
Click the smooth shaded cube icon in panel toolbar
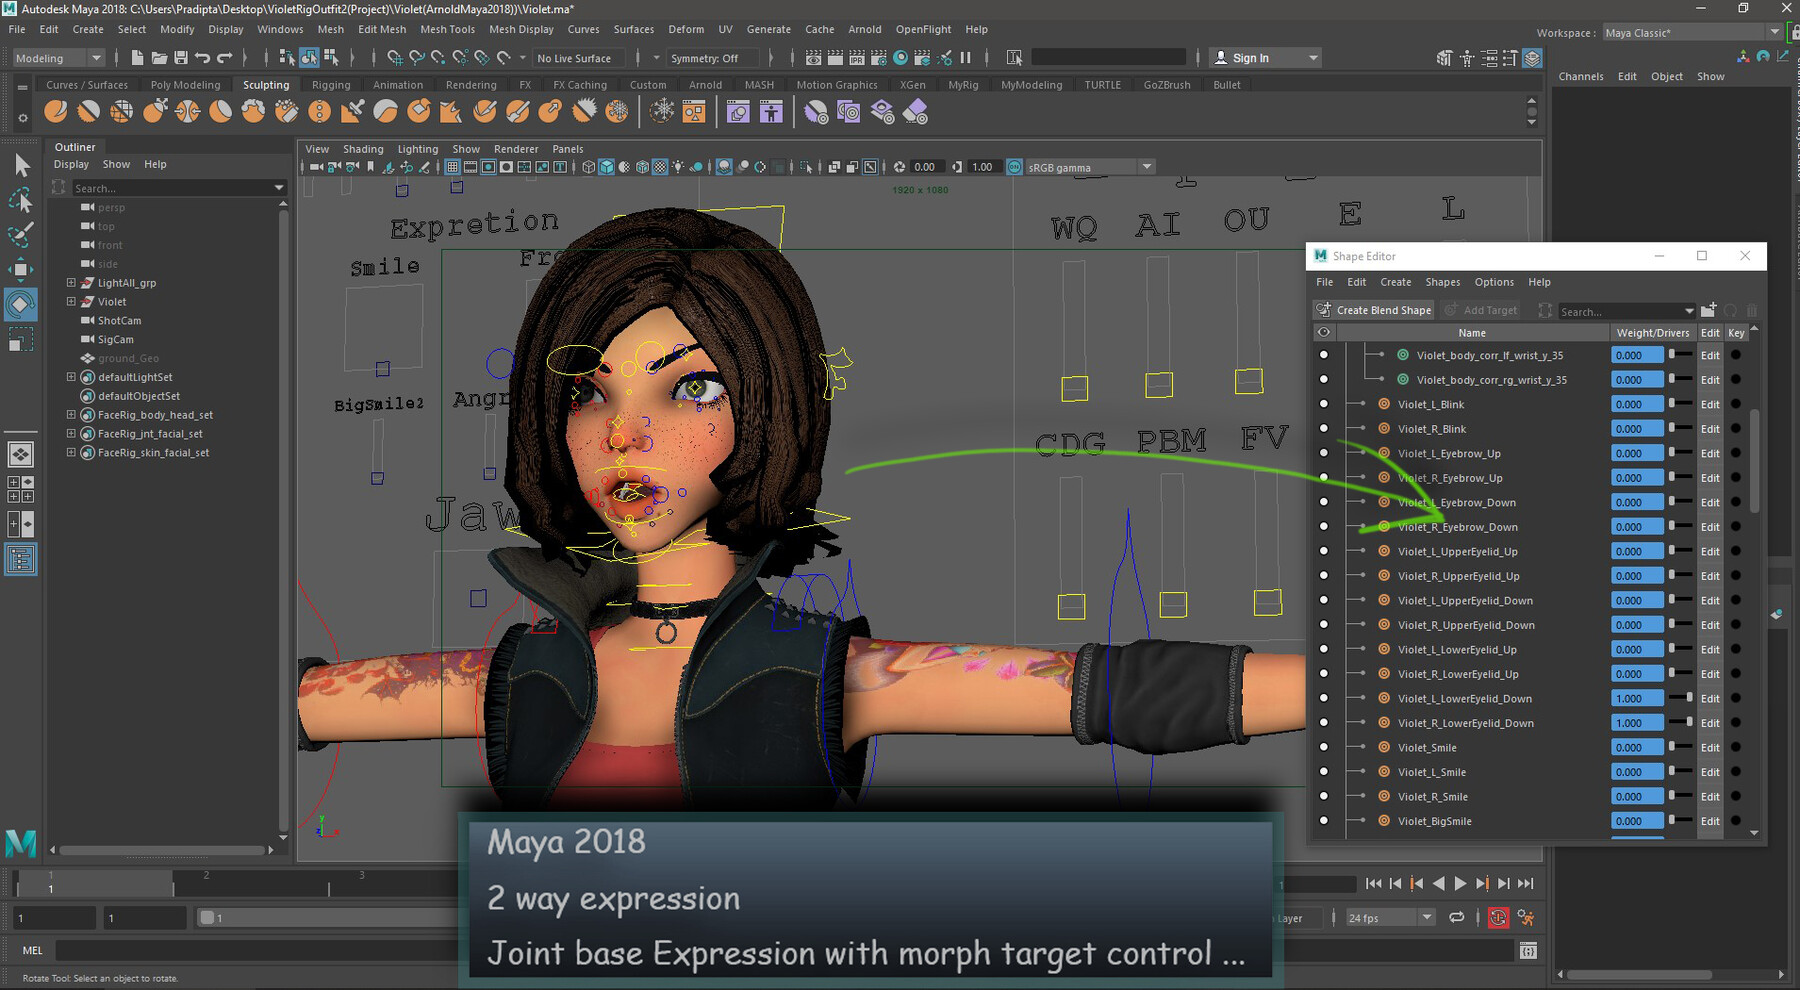[606, 167]
